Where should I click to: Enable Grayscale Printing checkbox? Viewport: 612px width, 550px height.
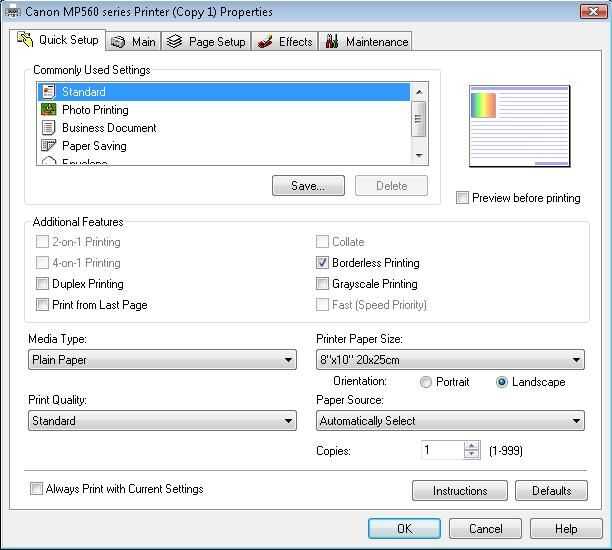point(322,283)
